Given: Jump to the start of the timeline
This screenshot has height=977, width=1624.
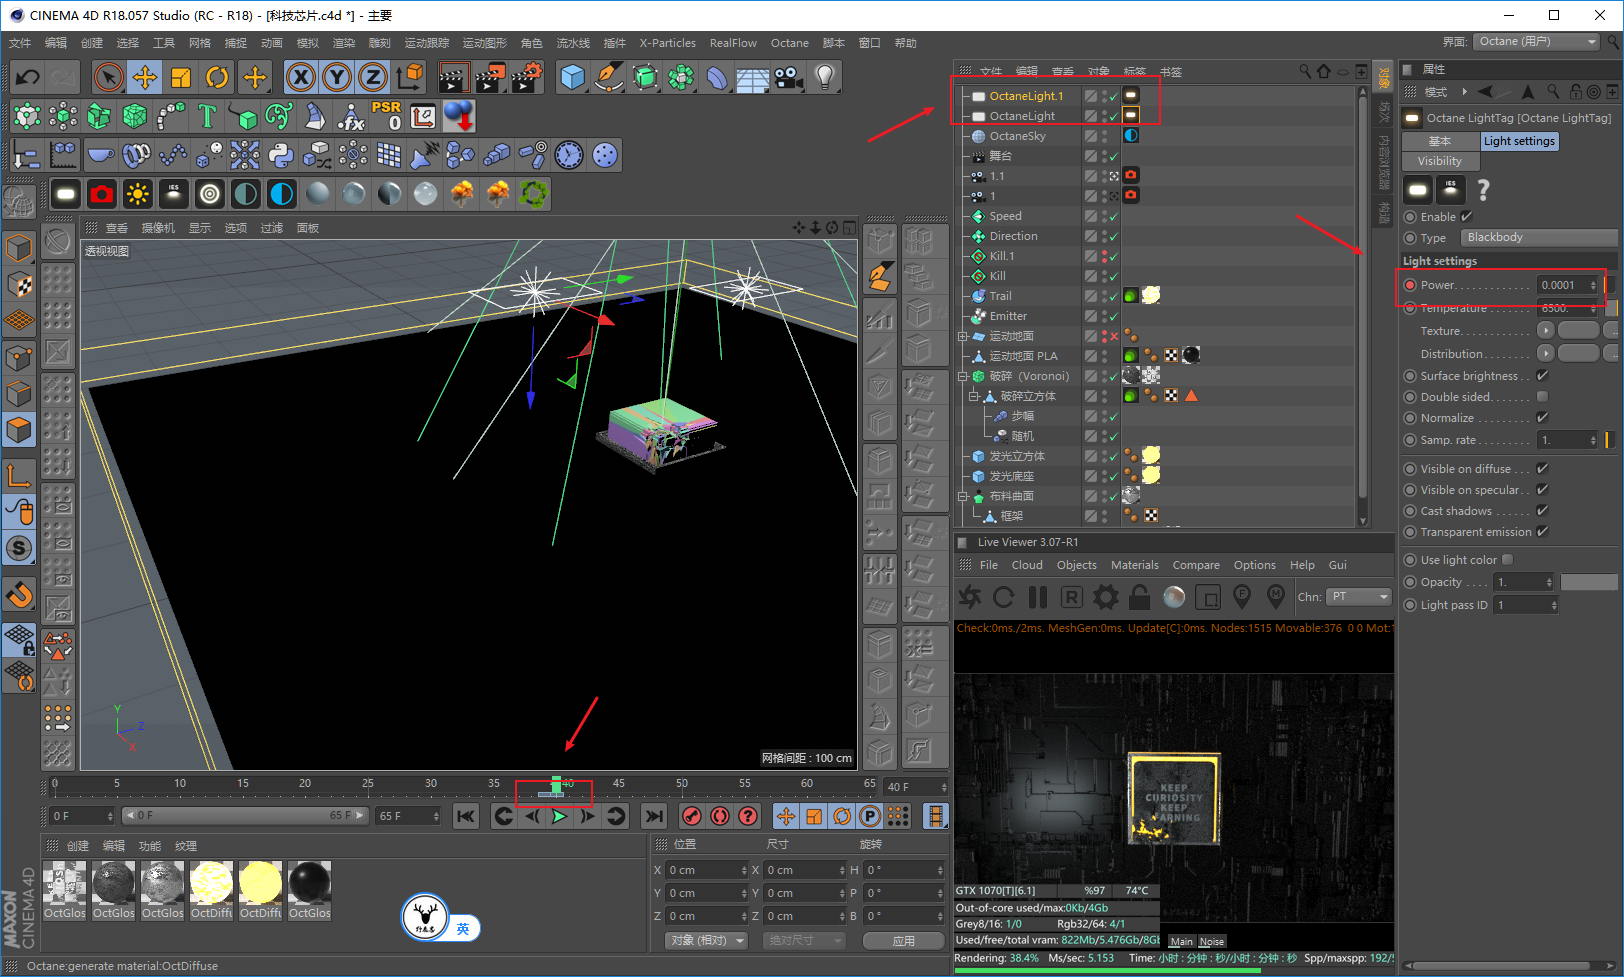Looking at the screenshot, I should click(466, 817).
